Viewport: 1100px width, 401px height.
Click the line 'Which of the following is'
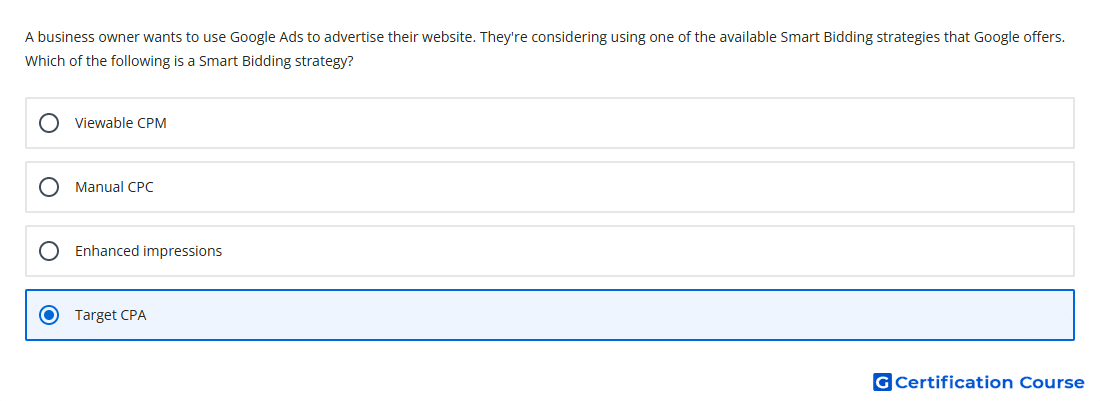[x=189, y=61]
